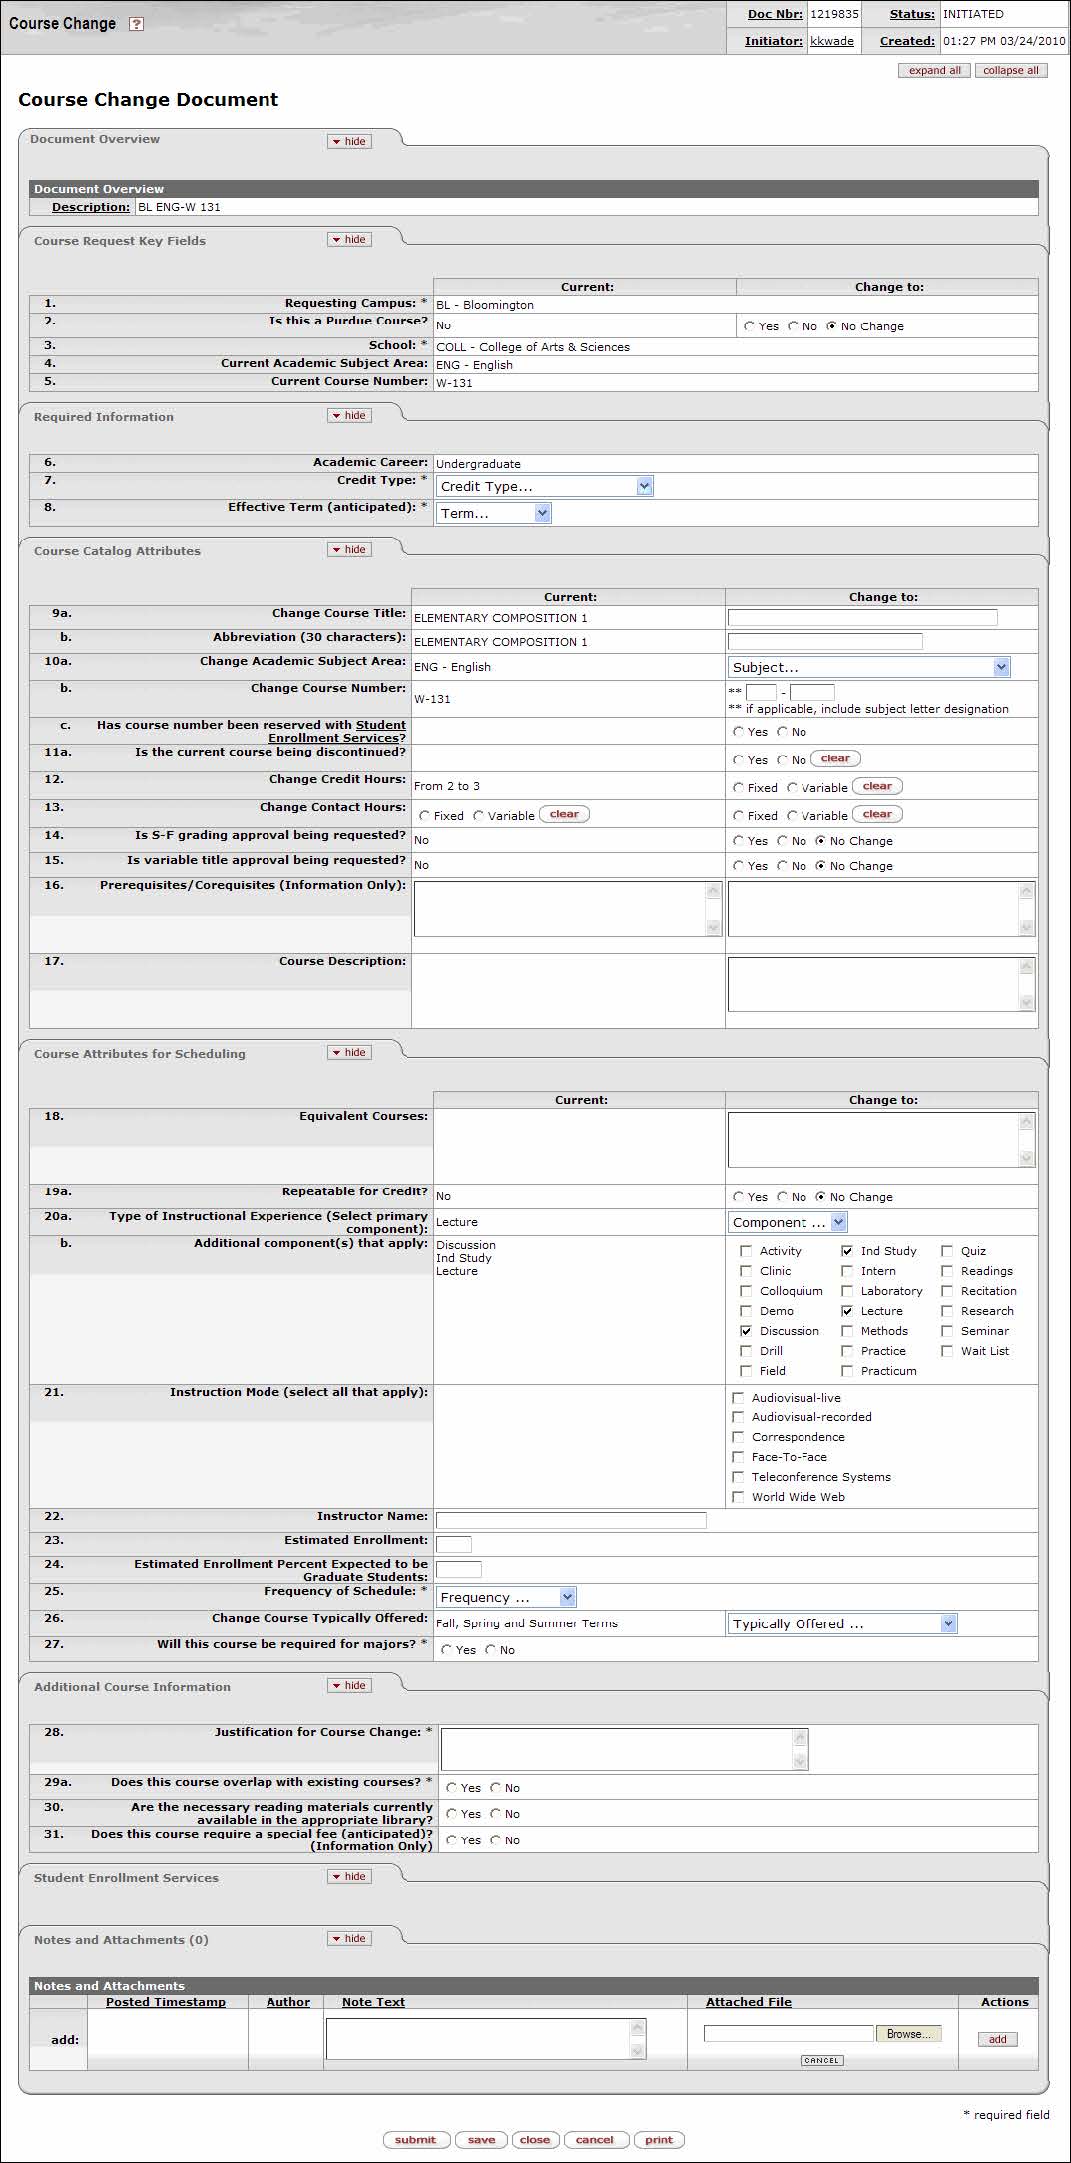Click the Note Text input area

tap(486, 2039)
